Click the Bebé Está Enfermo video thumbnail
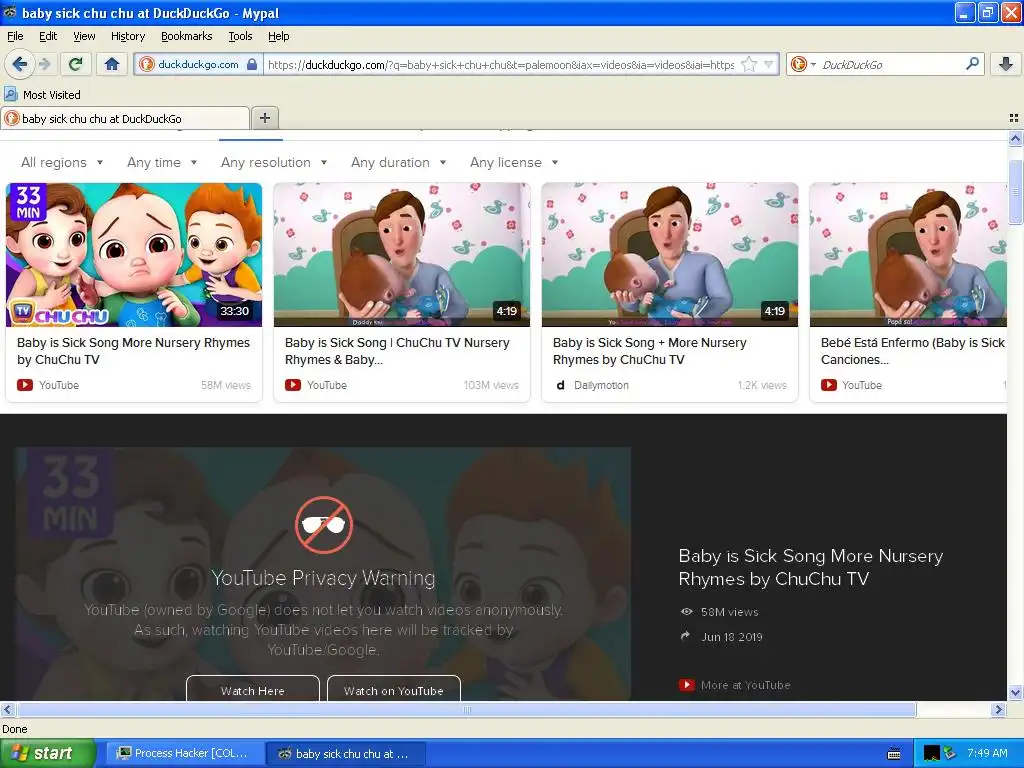Image resolution: width=1024 pixels, height=768 pixels. (x=908, y=255)
